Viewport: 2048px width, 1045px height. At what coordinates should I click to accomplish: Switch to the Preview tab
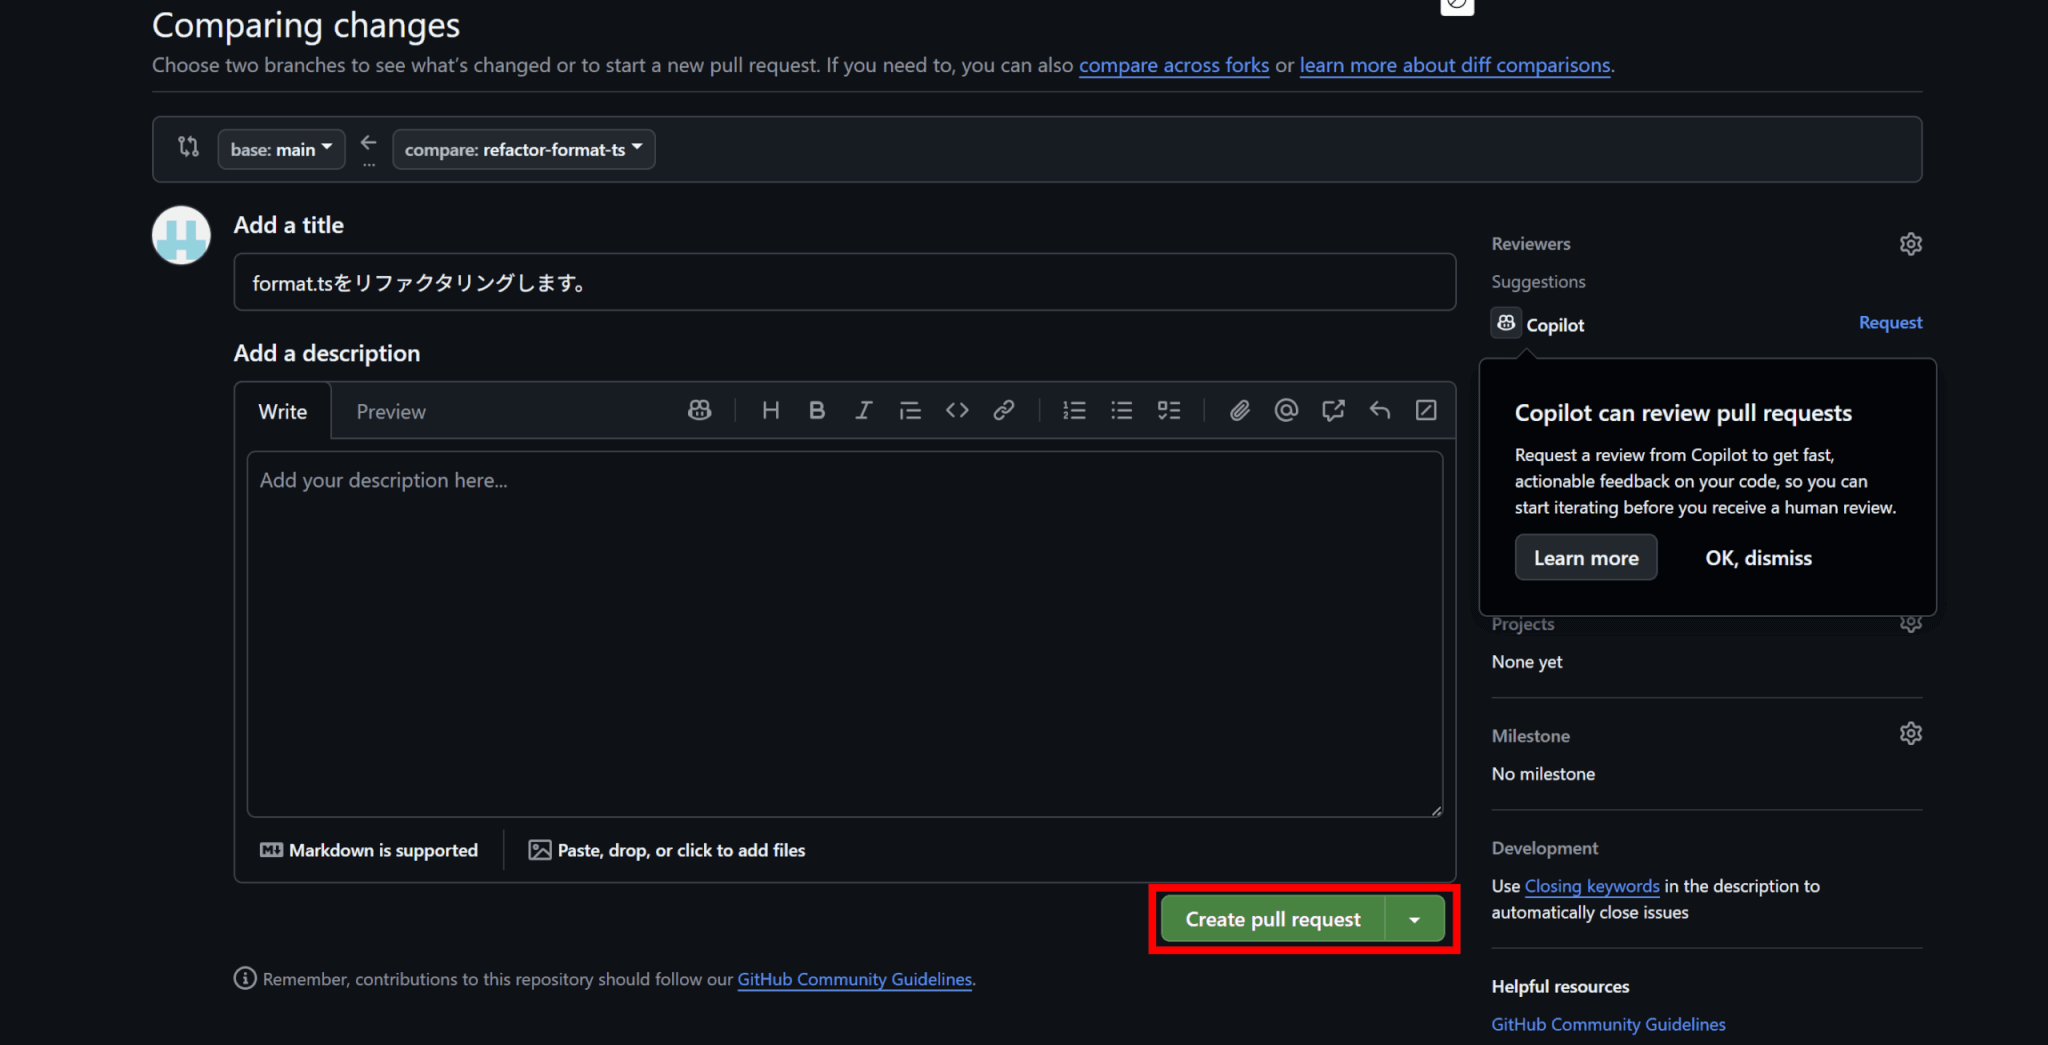391,411
